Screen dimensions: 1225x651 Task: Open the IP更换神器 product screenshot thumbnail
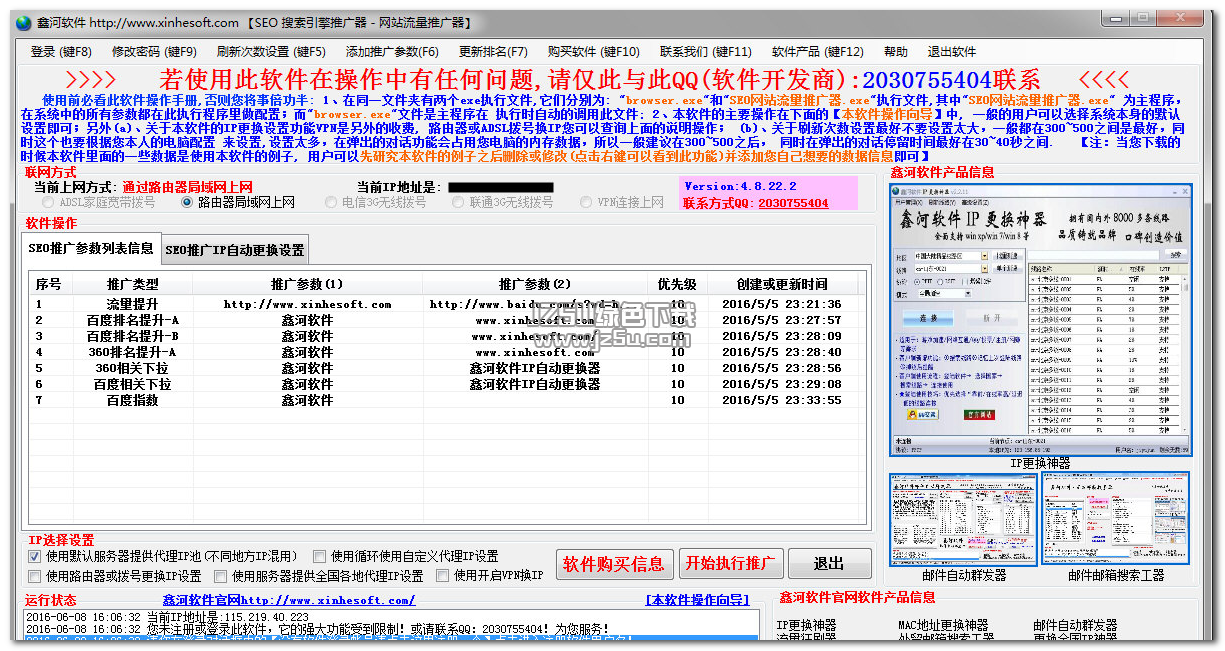pos(1041,320)
